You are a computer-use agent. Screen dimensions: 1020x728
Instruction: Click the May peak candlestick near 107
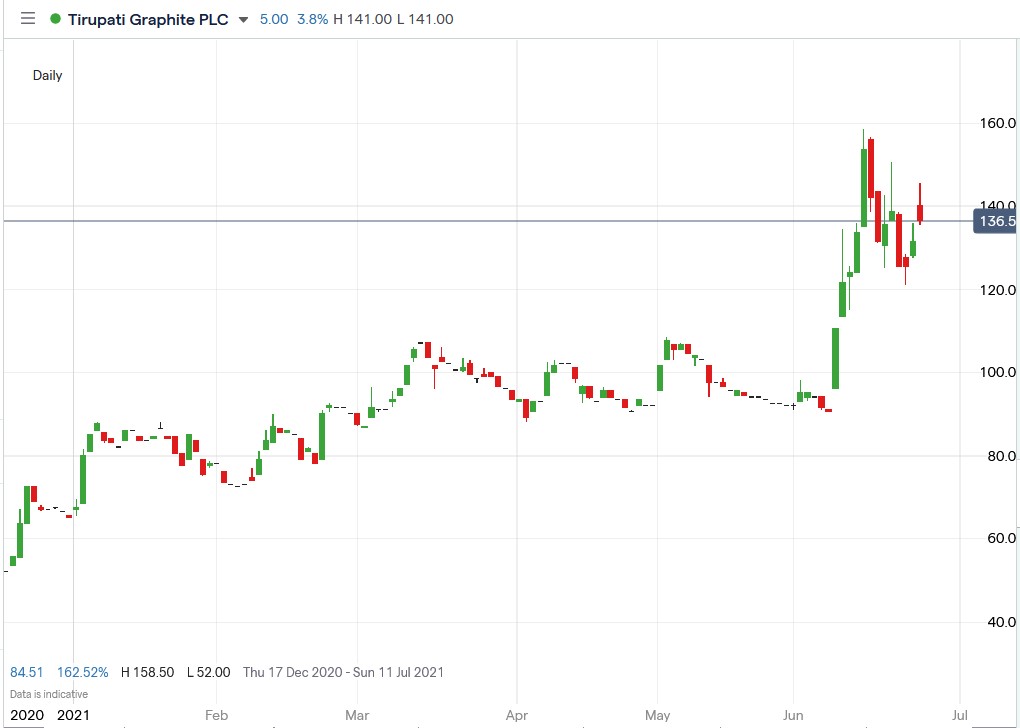pos(665,347)
